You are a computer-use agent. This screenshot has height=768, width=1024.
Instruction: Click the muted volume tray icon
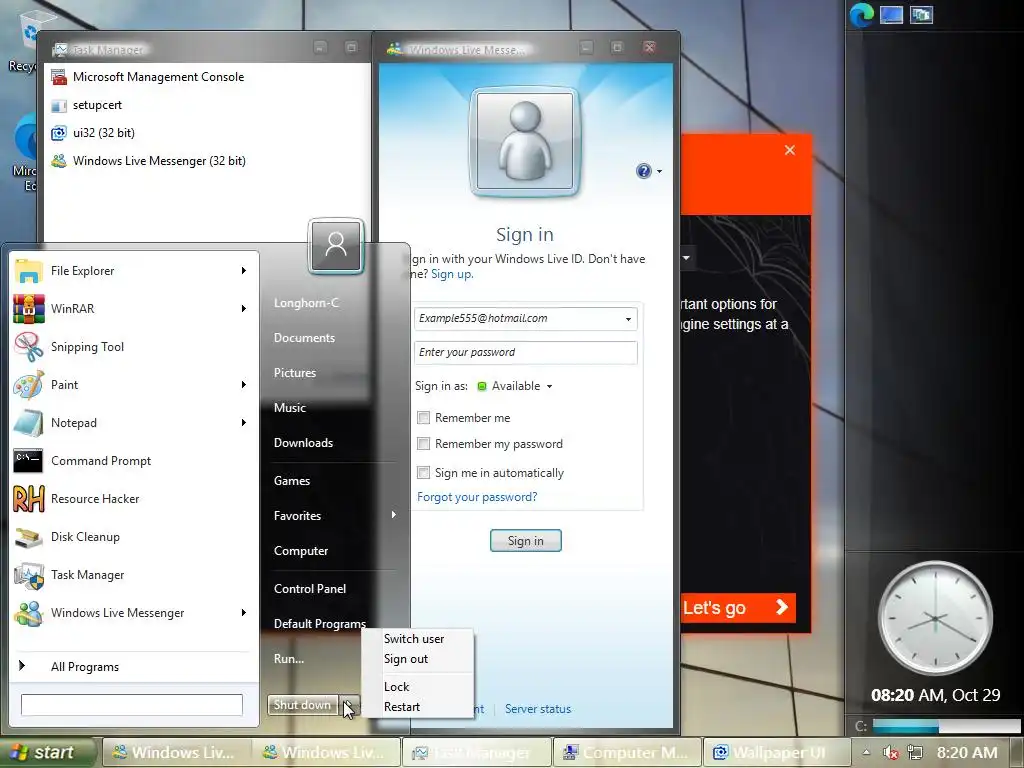point(891,753)
